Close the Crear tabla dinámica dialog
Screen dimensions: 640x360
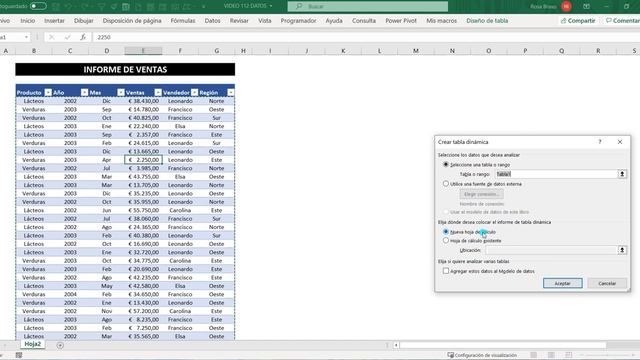coord(620,142)
